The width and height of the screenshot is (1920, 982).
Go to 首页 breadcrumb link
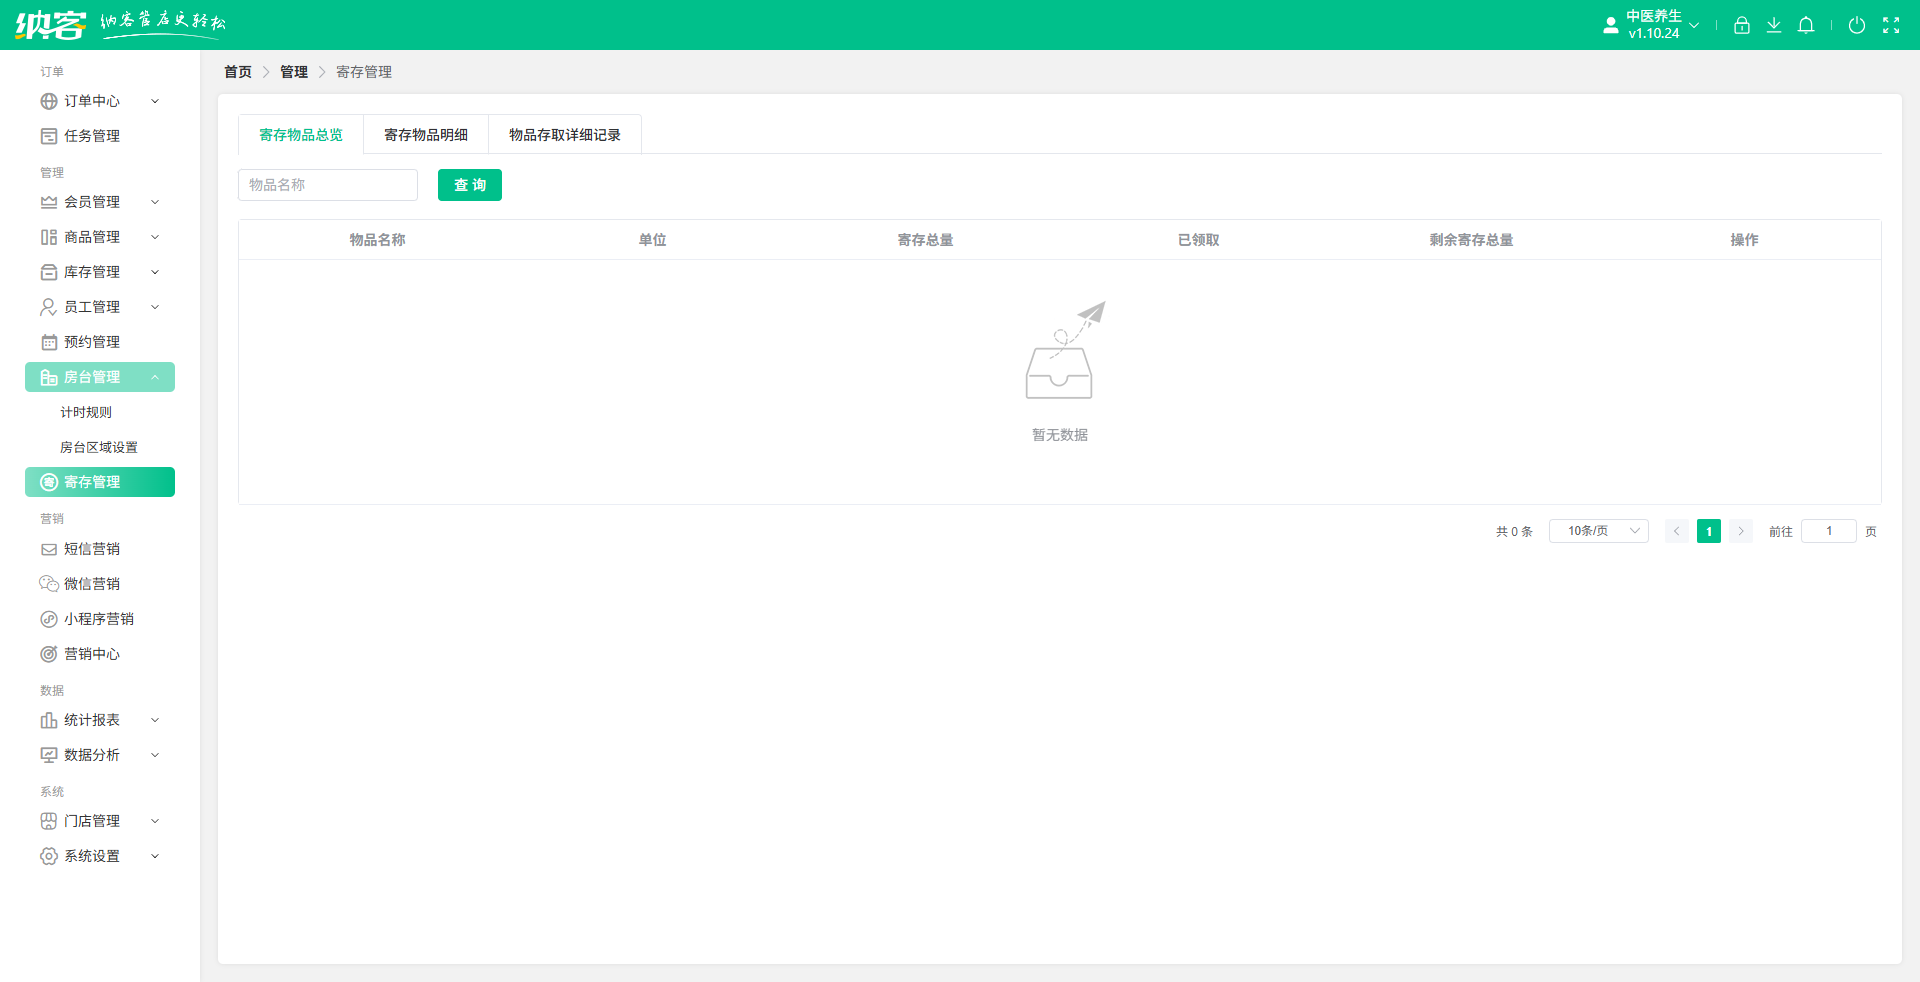click(x=238, y=72)
